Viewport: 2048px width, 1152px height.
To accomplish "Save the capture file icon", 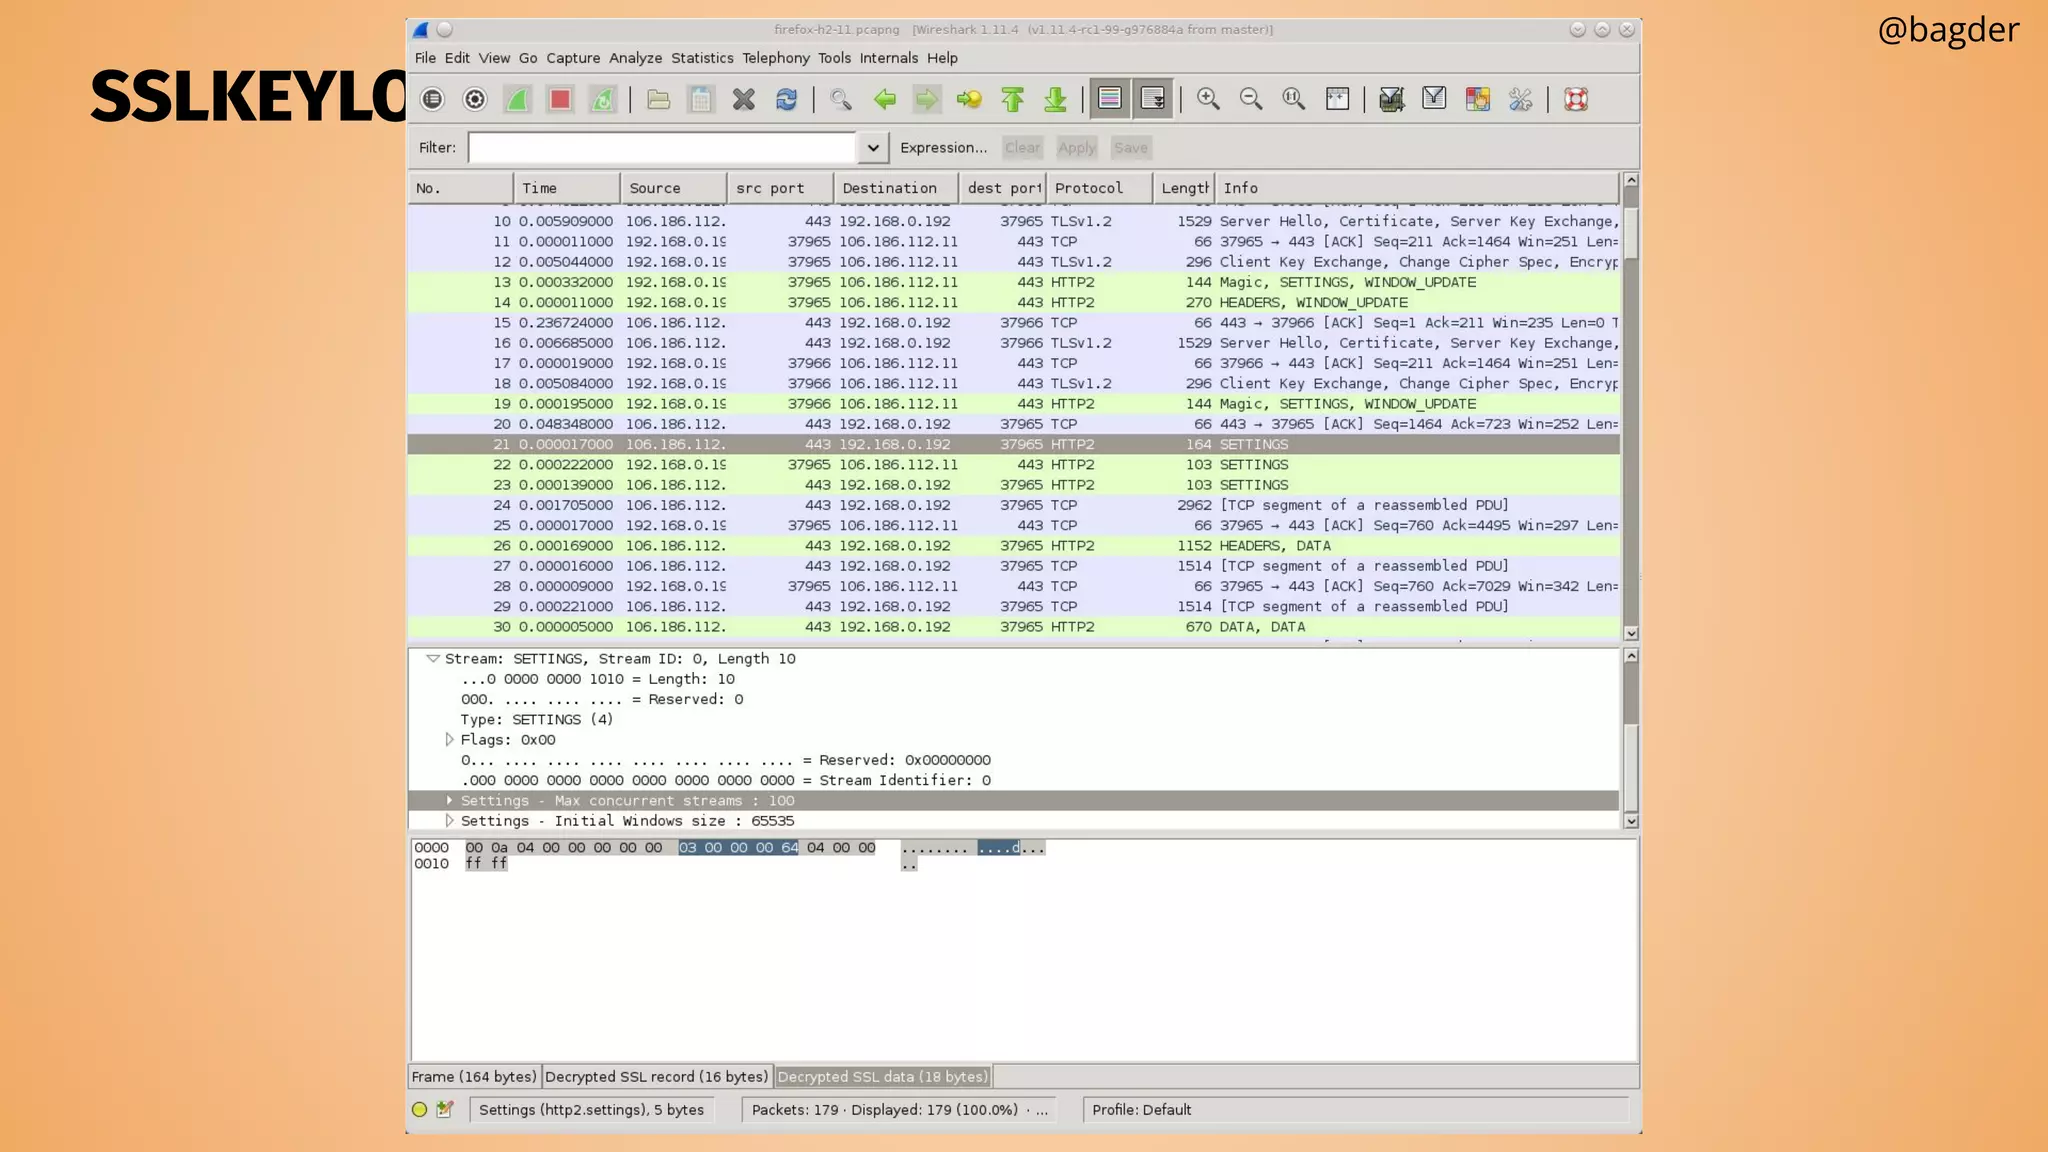I will pyautogui.click(x=701, y=99).
